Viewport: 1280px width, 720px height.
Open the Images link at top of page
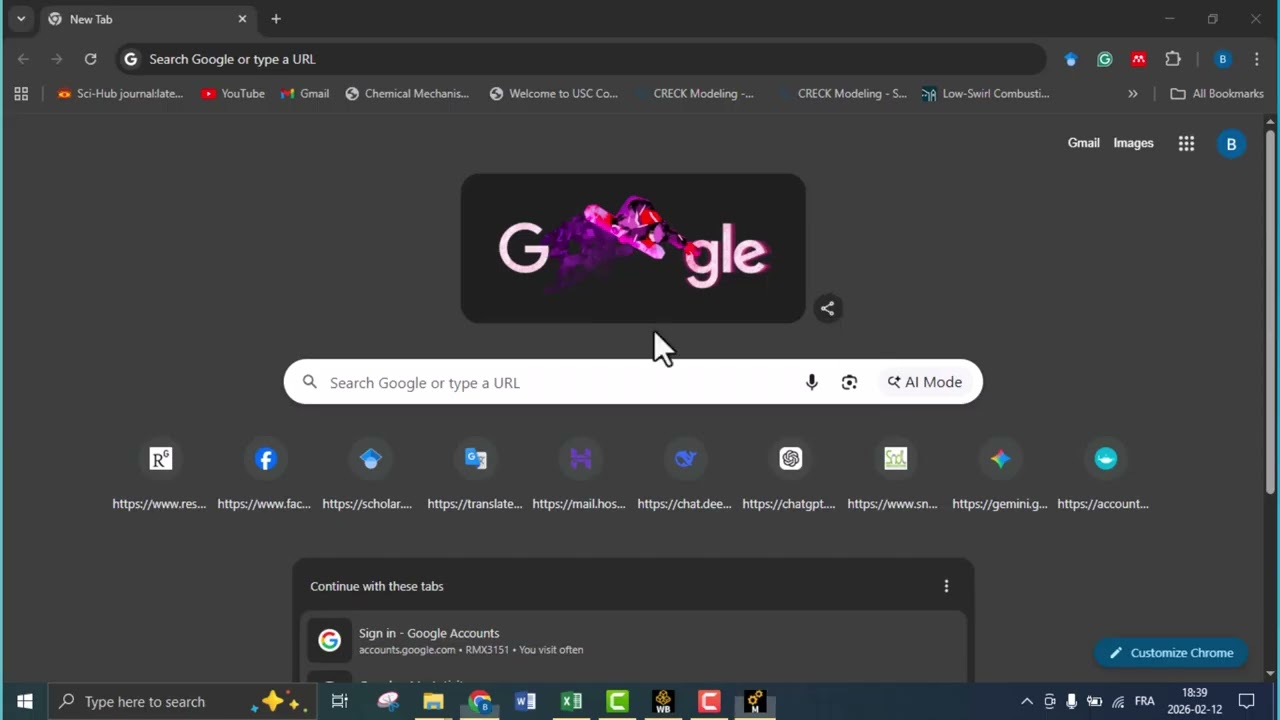1133,143
